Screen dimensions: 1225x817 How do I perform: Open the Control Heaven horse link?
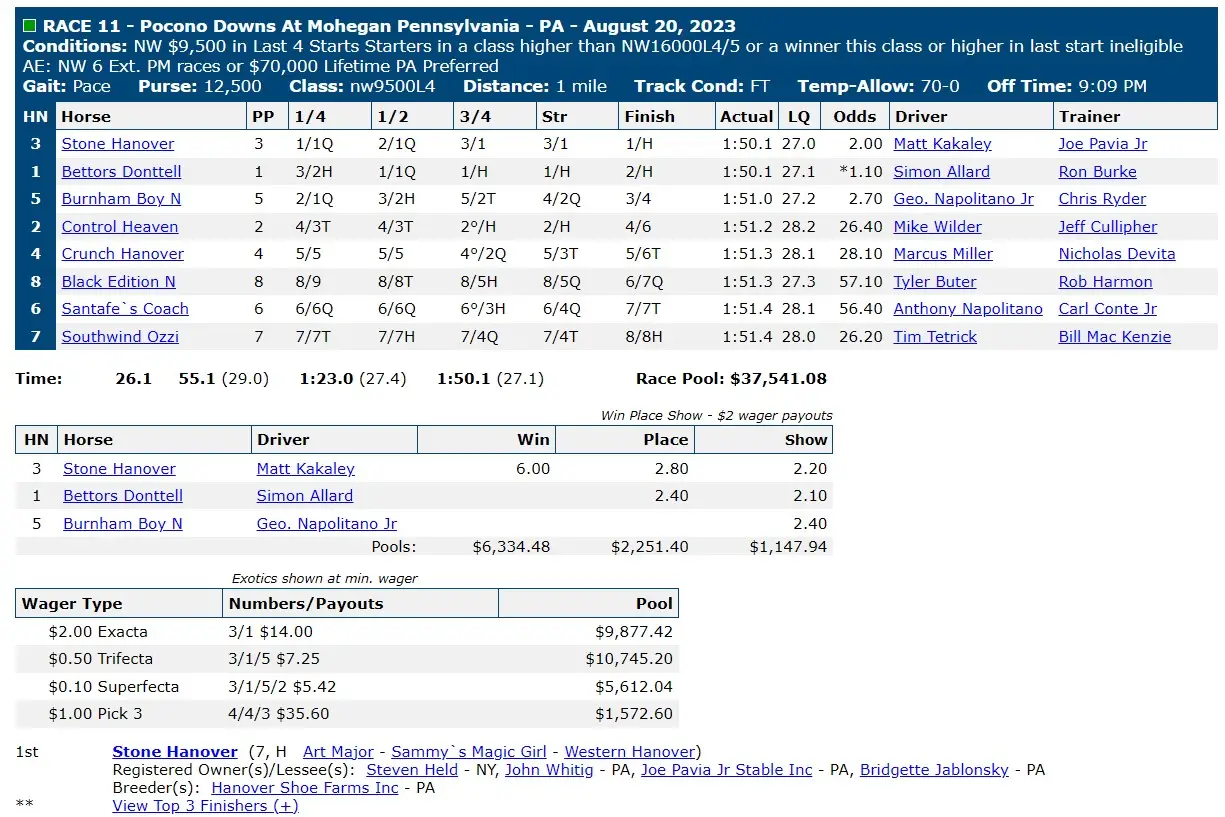120,227
